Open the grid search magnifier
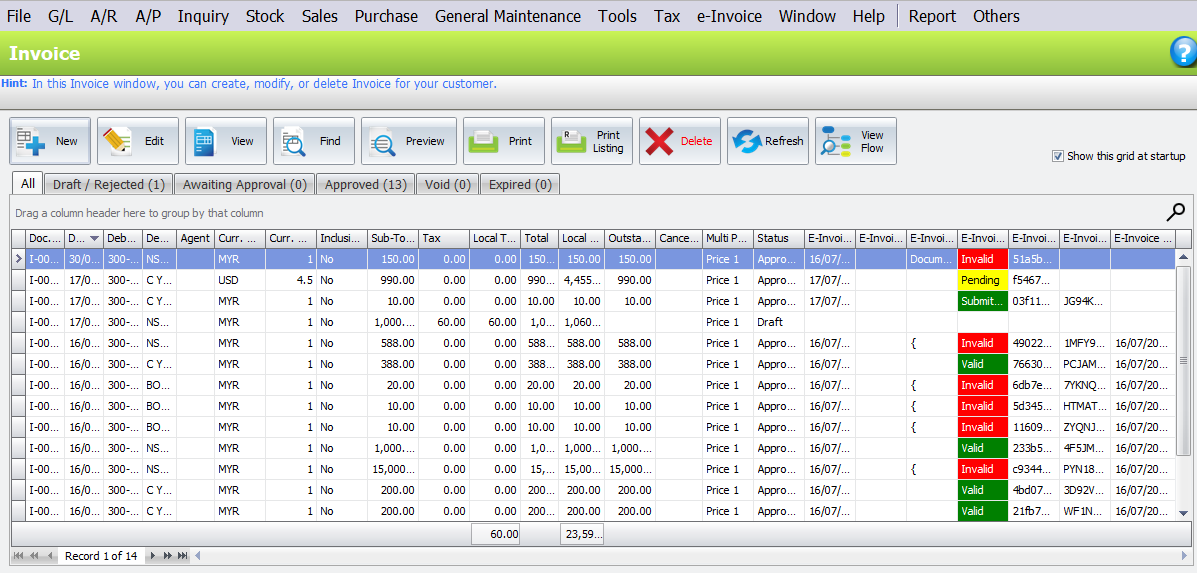Screen dimensions: 1197x573 [1176, 211]
